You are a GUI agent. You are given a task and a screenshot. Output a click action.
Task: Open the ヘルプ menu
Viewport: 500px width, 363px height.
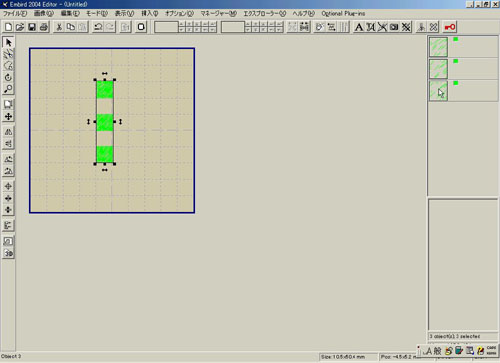pyautogui.click(x=303, y=13)
